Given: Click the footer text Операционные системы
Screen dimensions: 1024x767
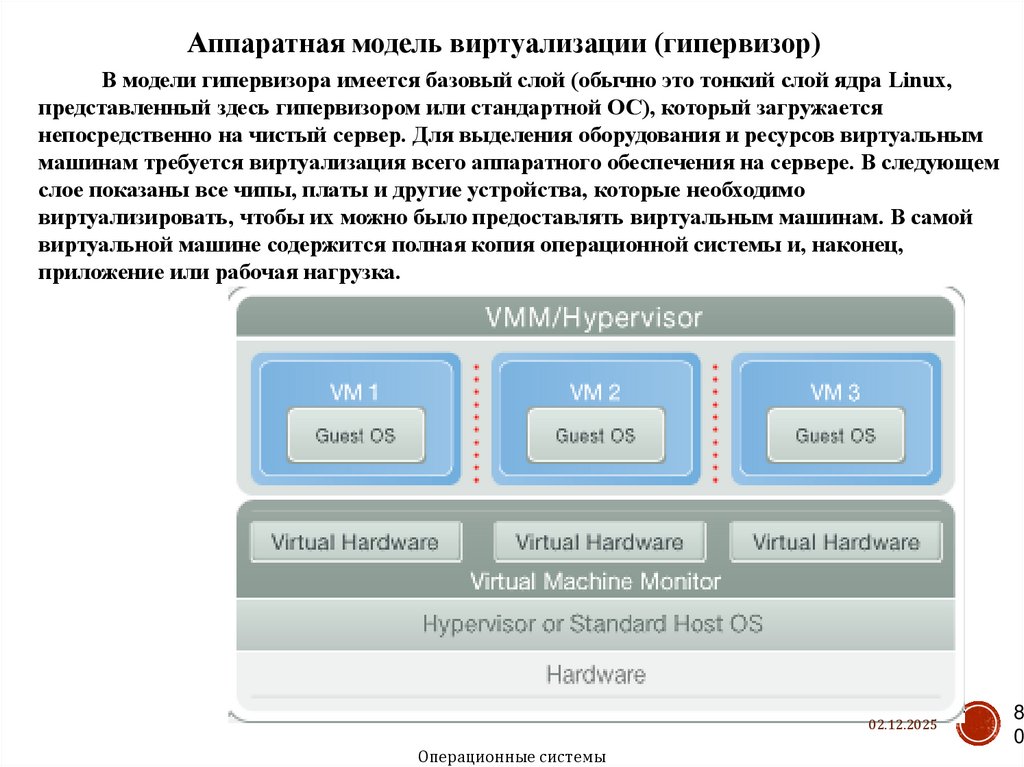Looking at the screenshot, I should pos(512,757).
